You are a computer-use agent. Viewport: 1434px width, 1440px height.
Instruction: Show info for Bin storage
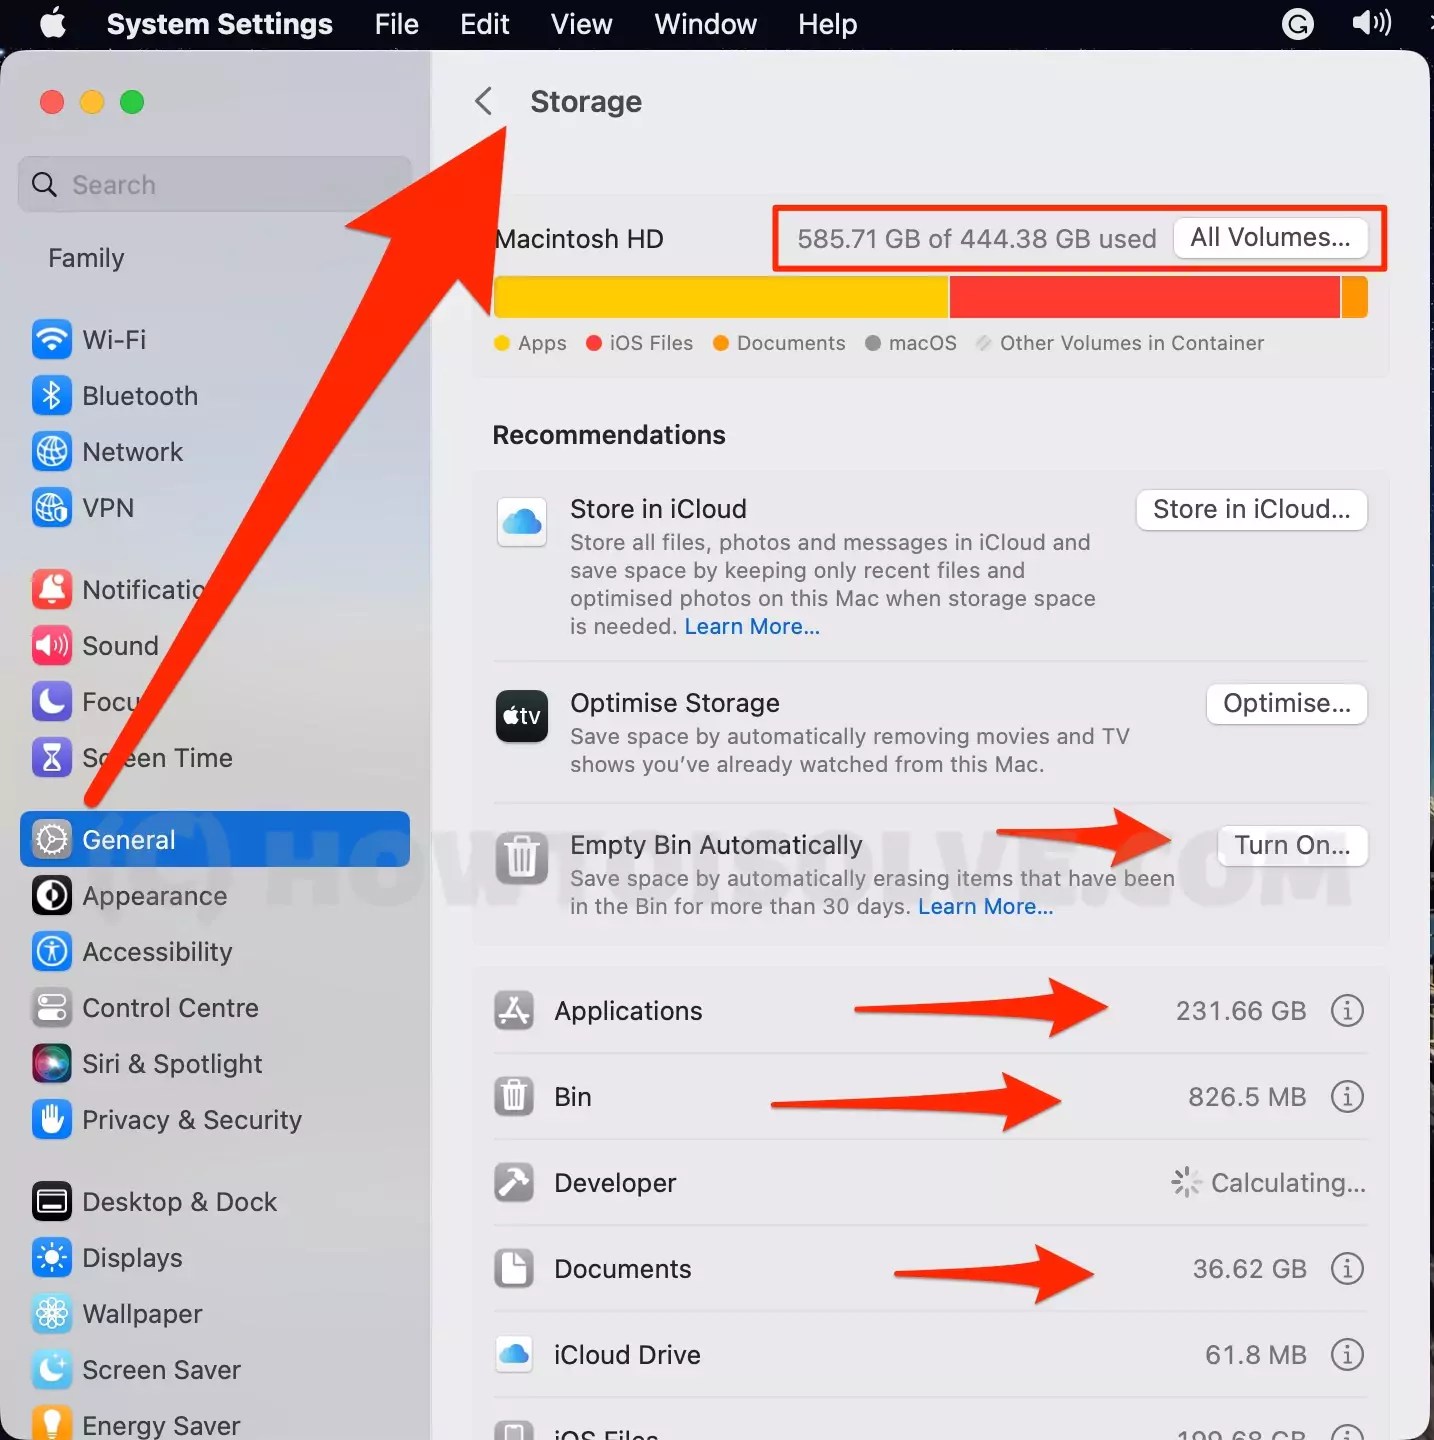[x=1347, y=1097]
